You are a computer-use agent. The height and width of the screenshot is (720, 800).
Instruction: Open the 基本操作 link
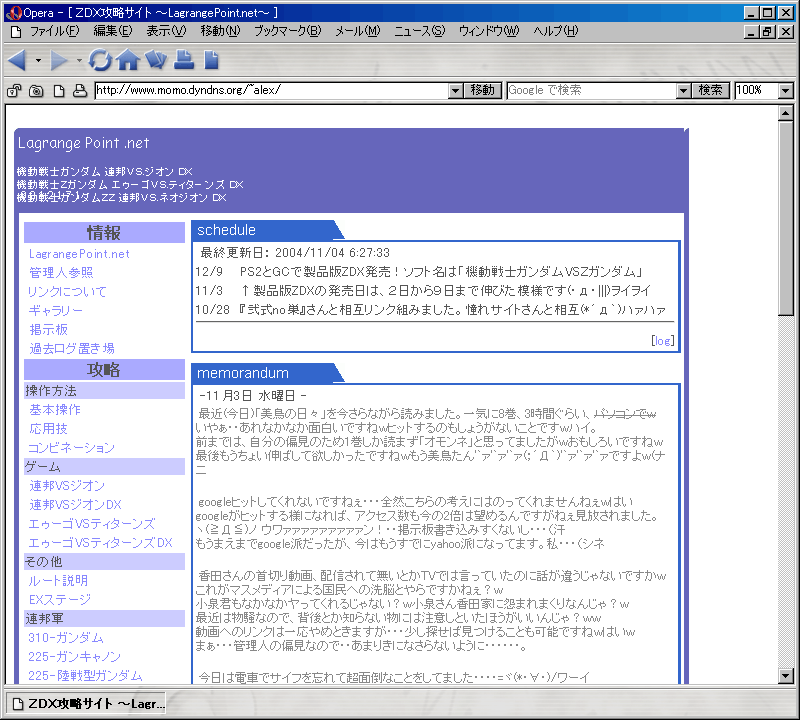pyautogui.click(x=55, y=410)
